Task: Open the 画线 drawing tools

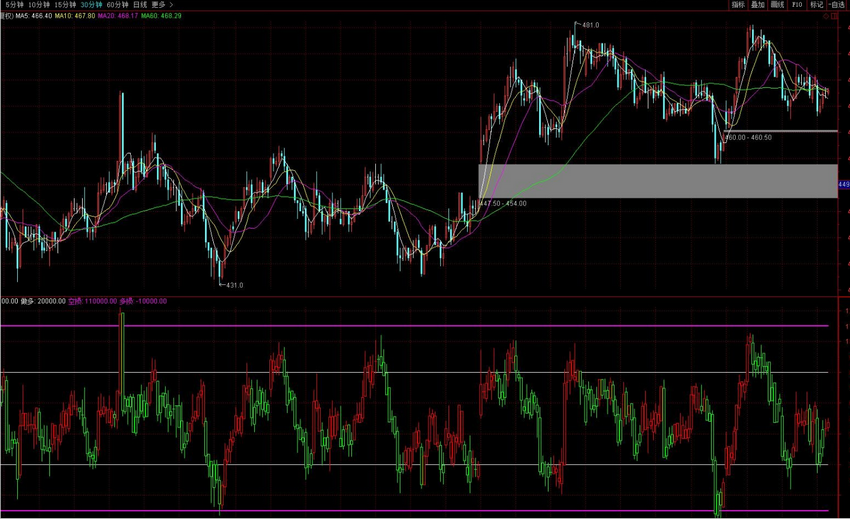Action: point(777,5)
